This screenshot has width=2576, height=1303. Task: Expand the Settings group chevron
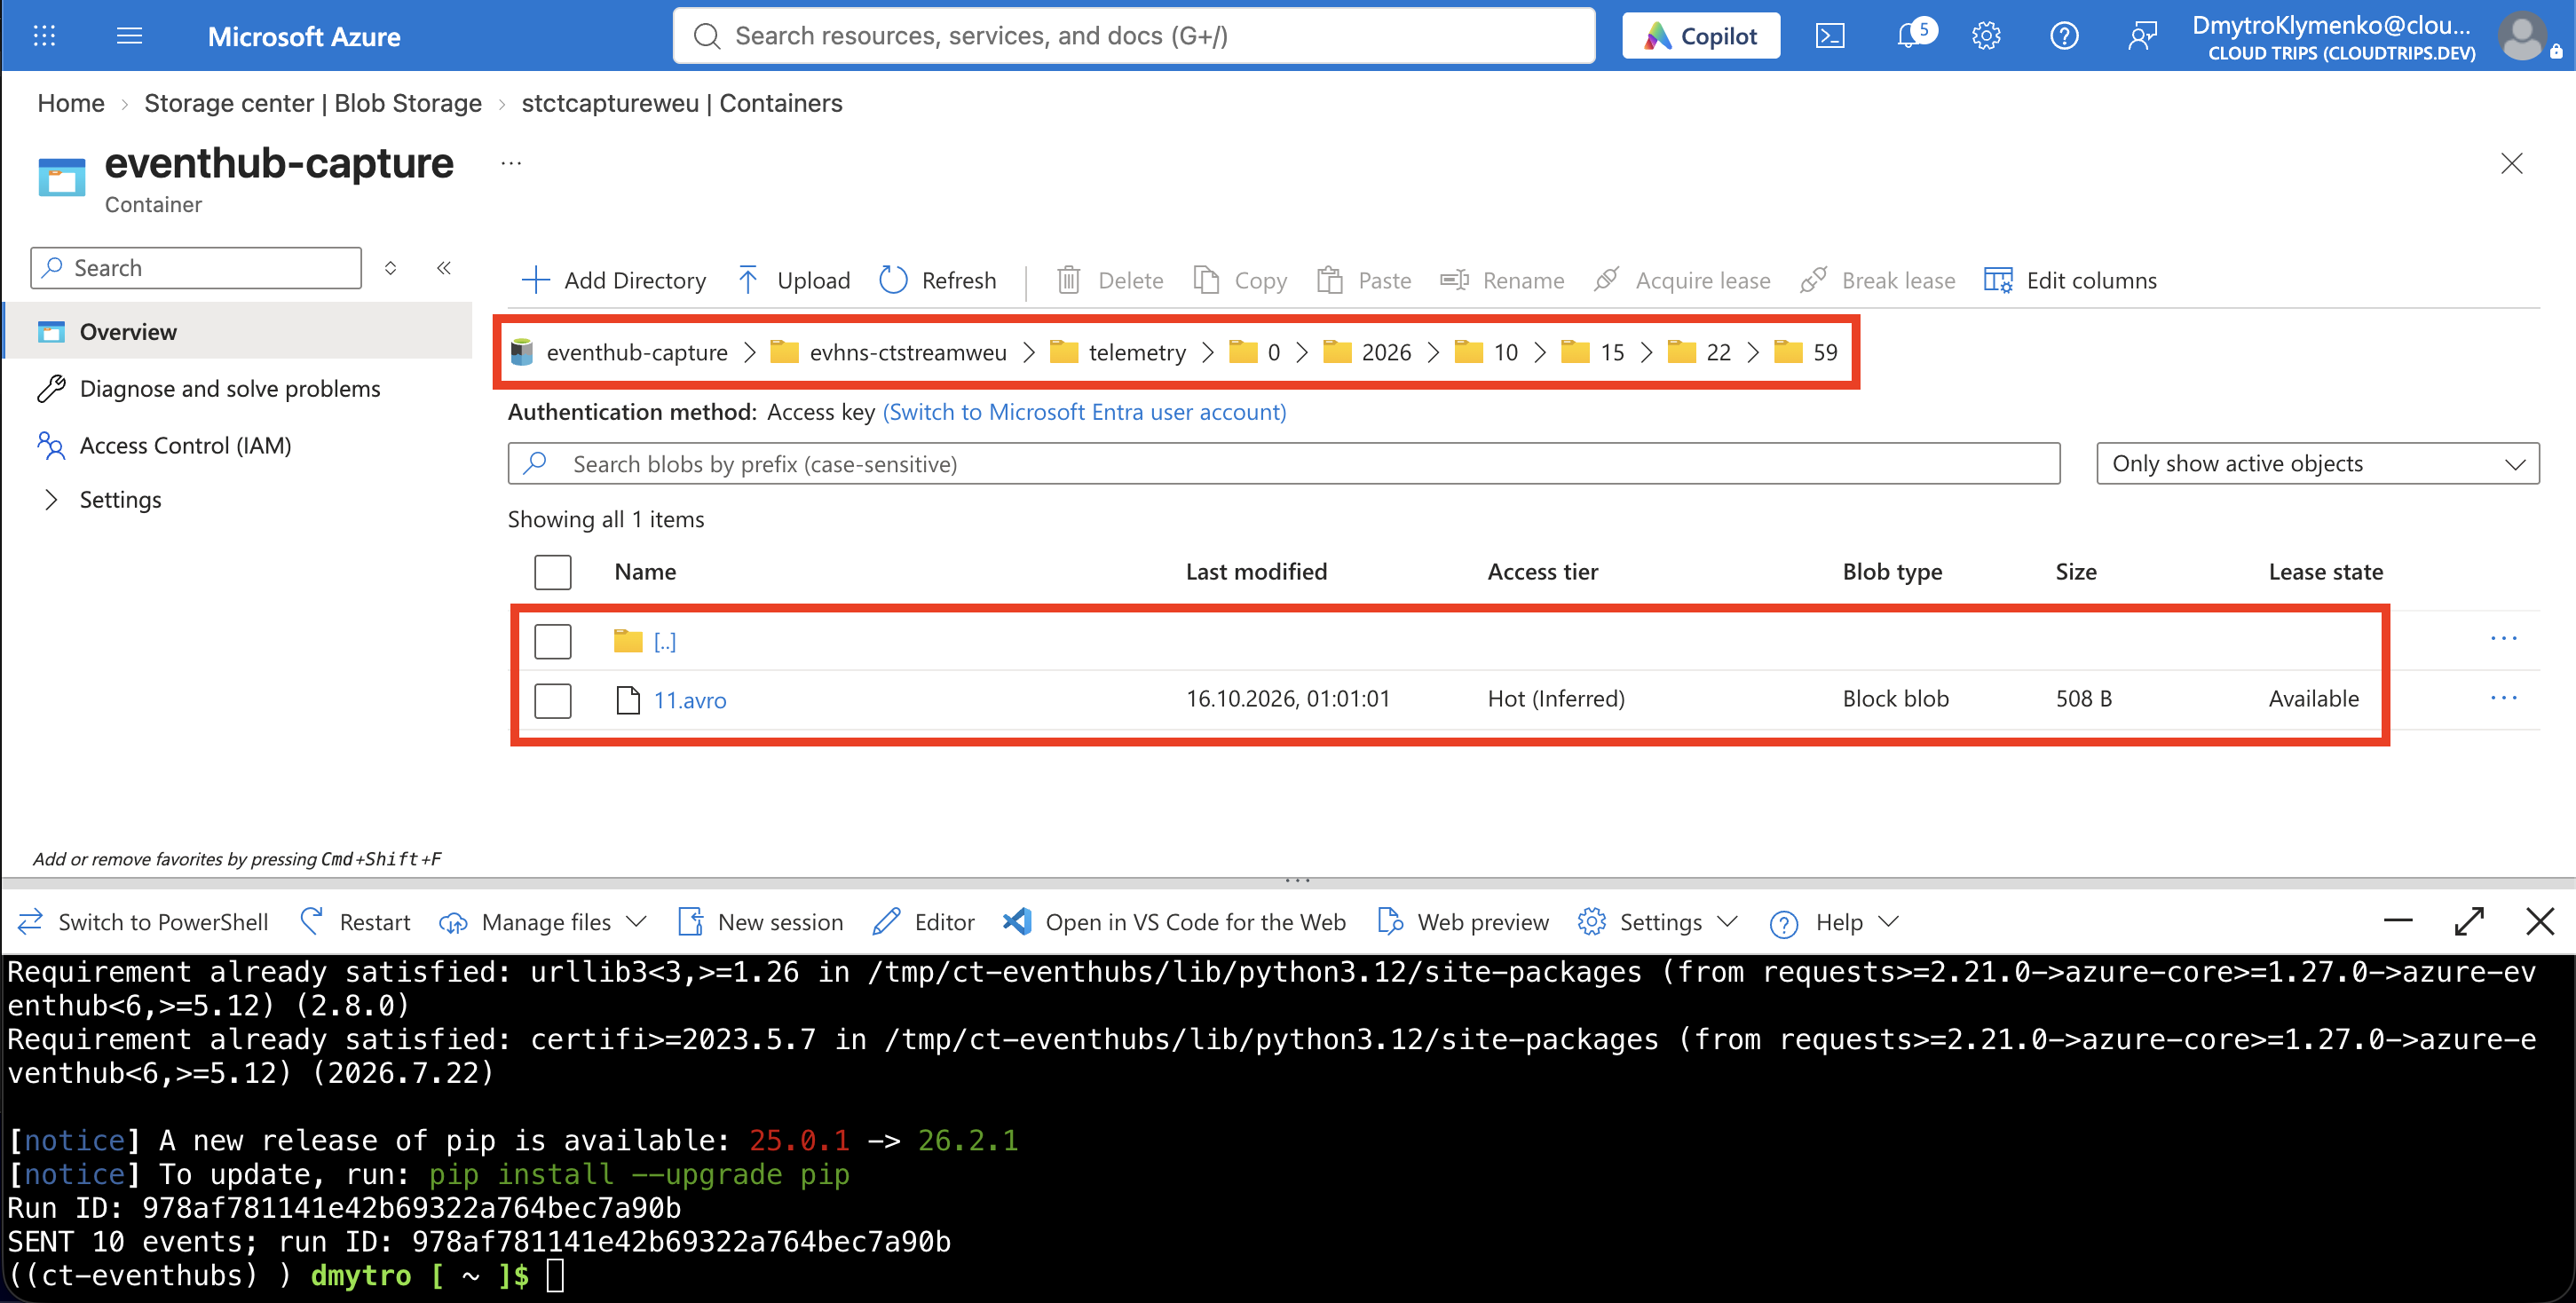(51, 499)
